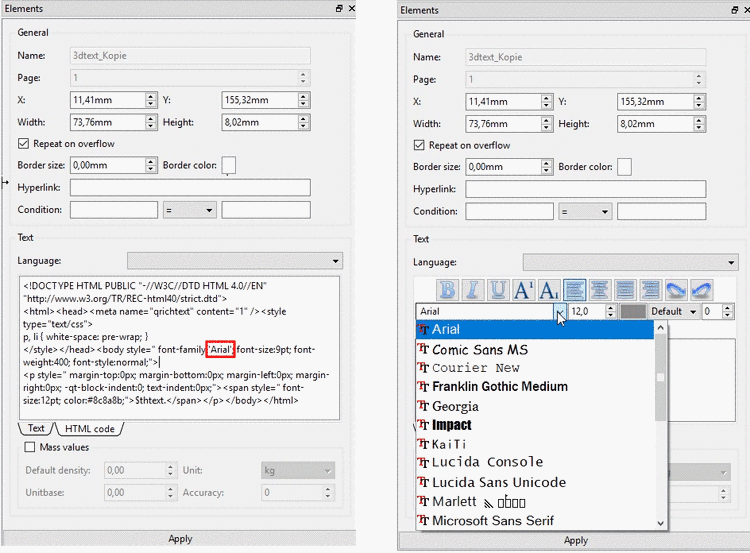The width and height of the screenshot is (750, 553).
Task: Open the gray text color swatch
Action: click(633, 311)
